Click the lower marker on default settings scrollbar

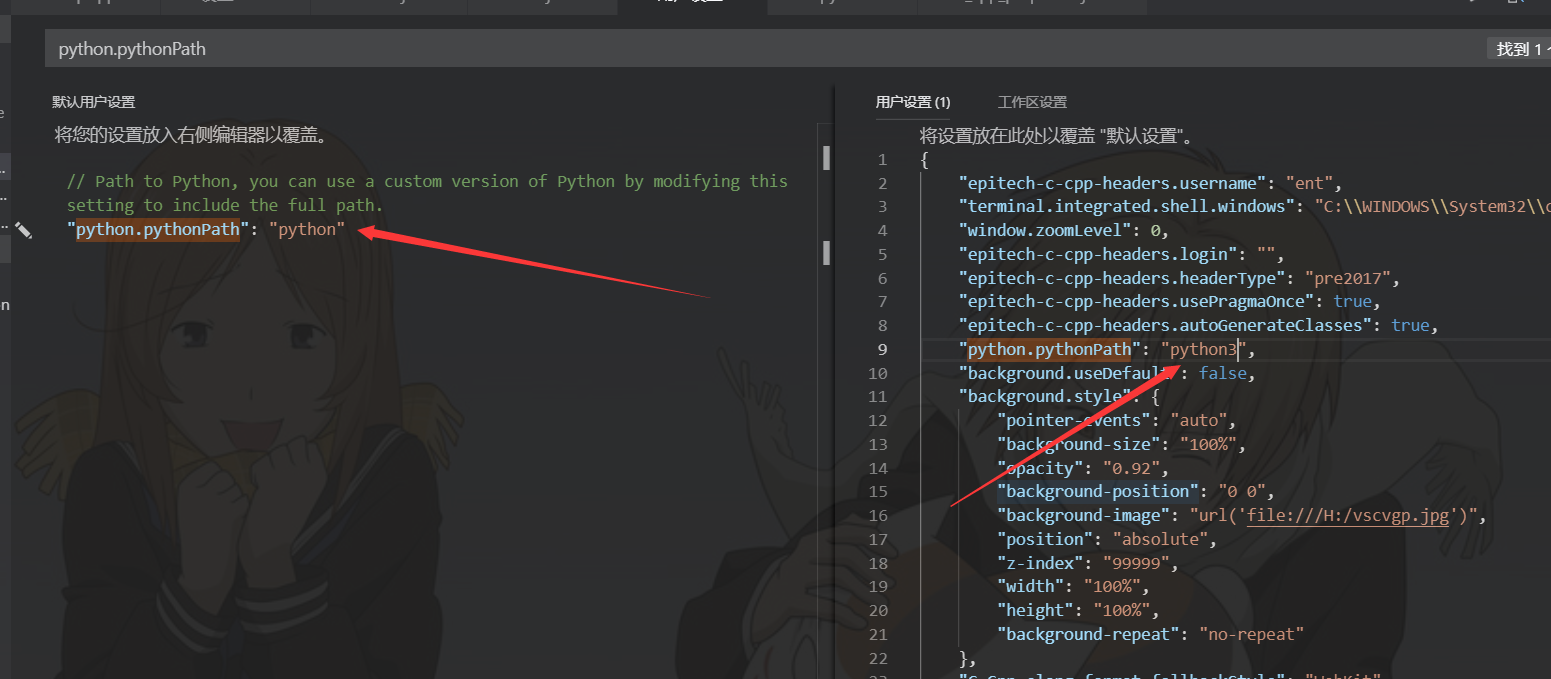826,252
